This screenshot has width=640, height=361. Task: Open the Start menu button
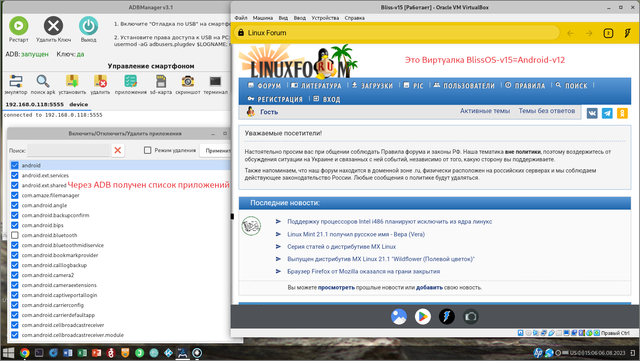click(x=8, y=353)
